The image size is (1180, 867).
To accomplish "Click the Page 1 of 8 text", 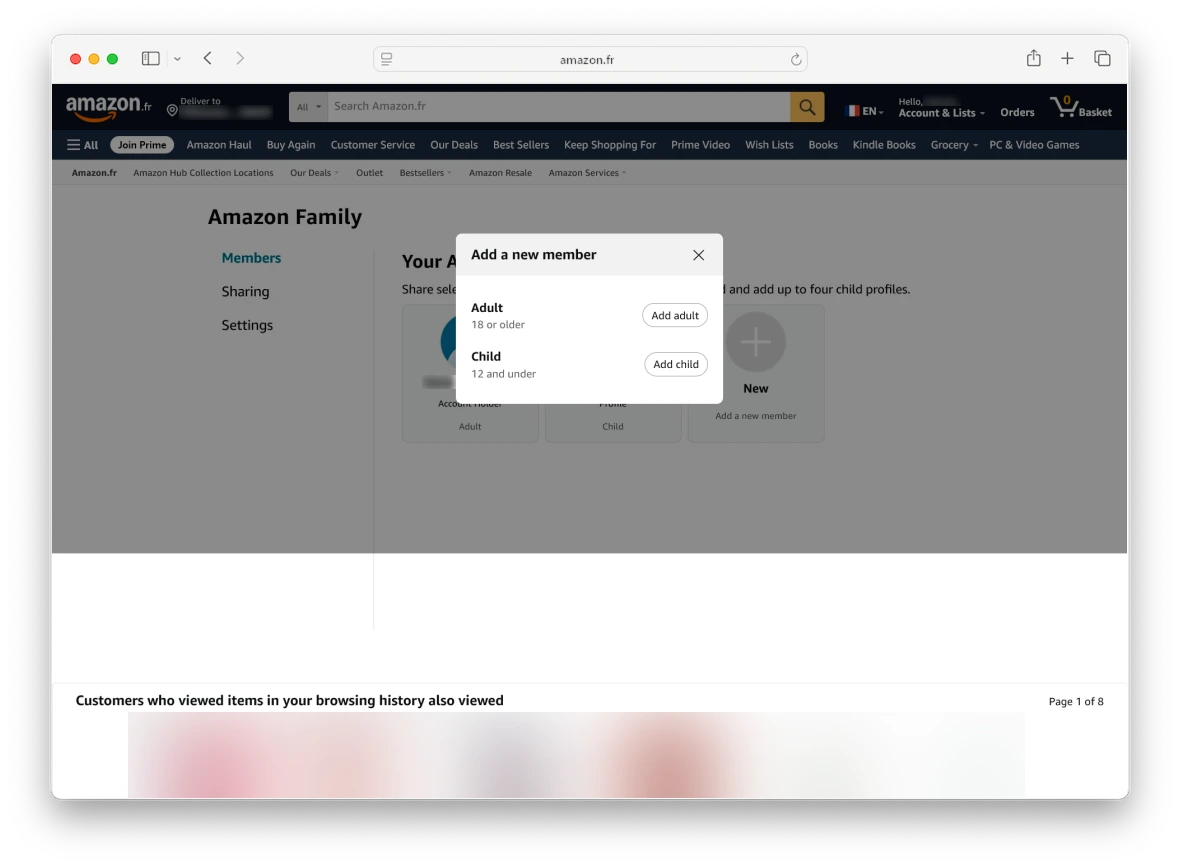I will (1076, 701).
